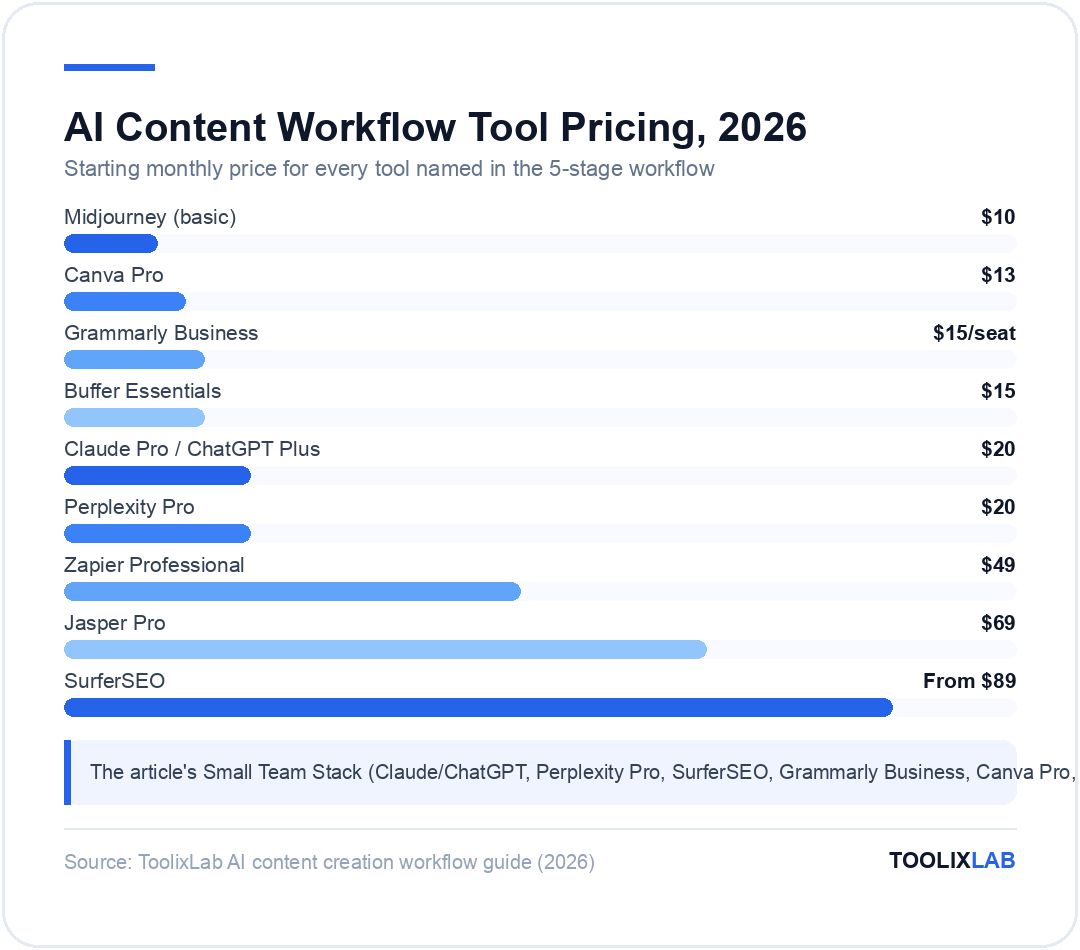Select the 'Canva Pro' label

click(x=114, y=275)
